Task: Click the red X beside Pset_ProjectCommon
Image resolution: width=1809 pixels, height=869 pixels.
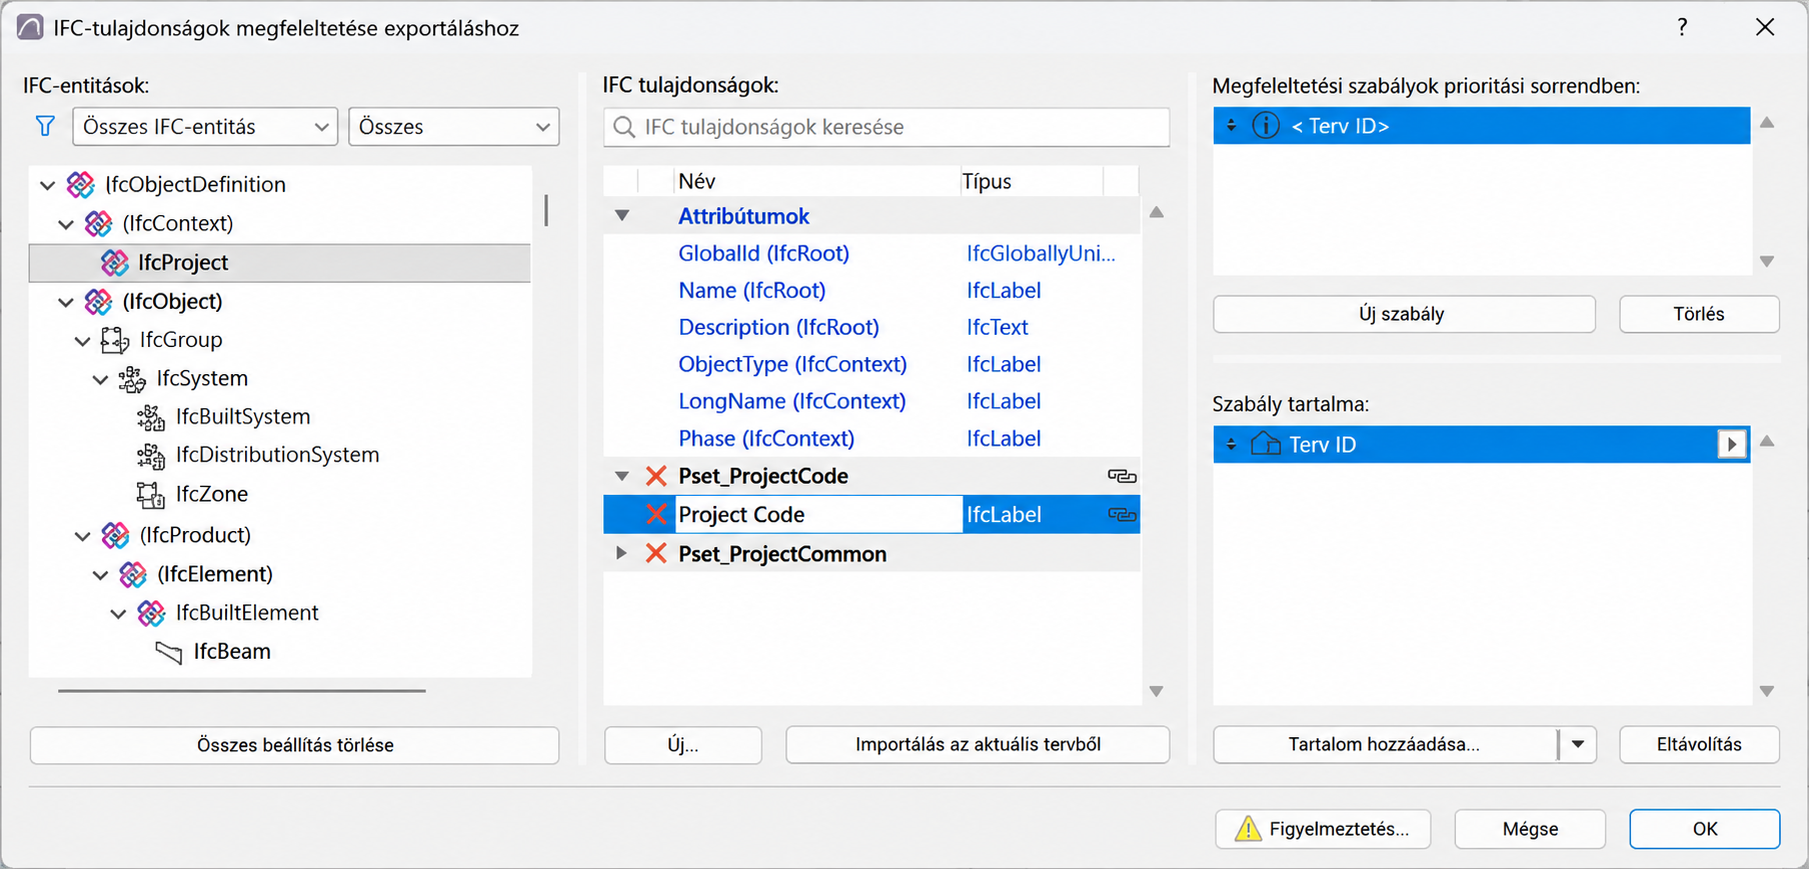Action: pyautogui.click(x=656, y=553)
